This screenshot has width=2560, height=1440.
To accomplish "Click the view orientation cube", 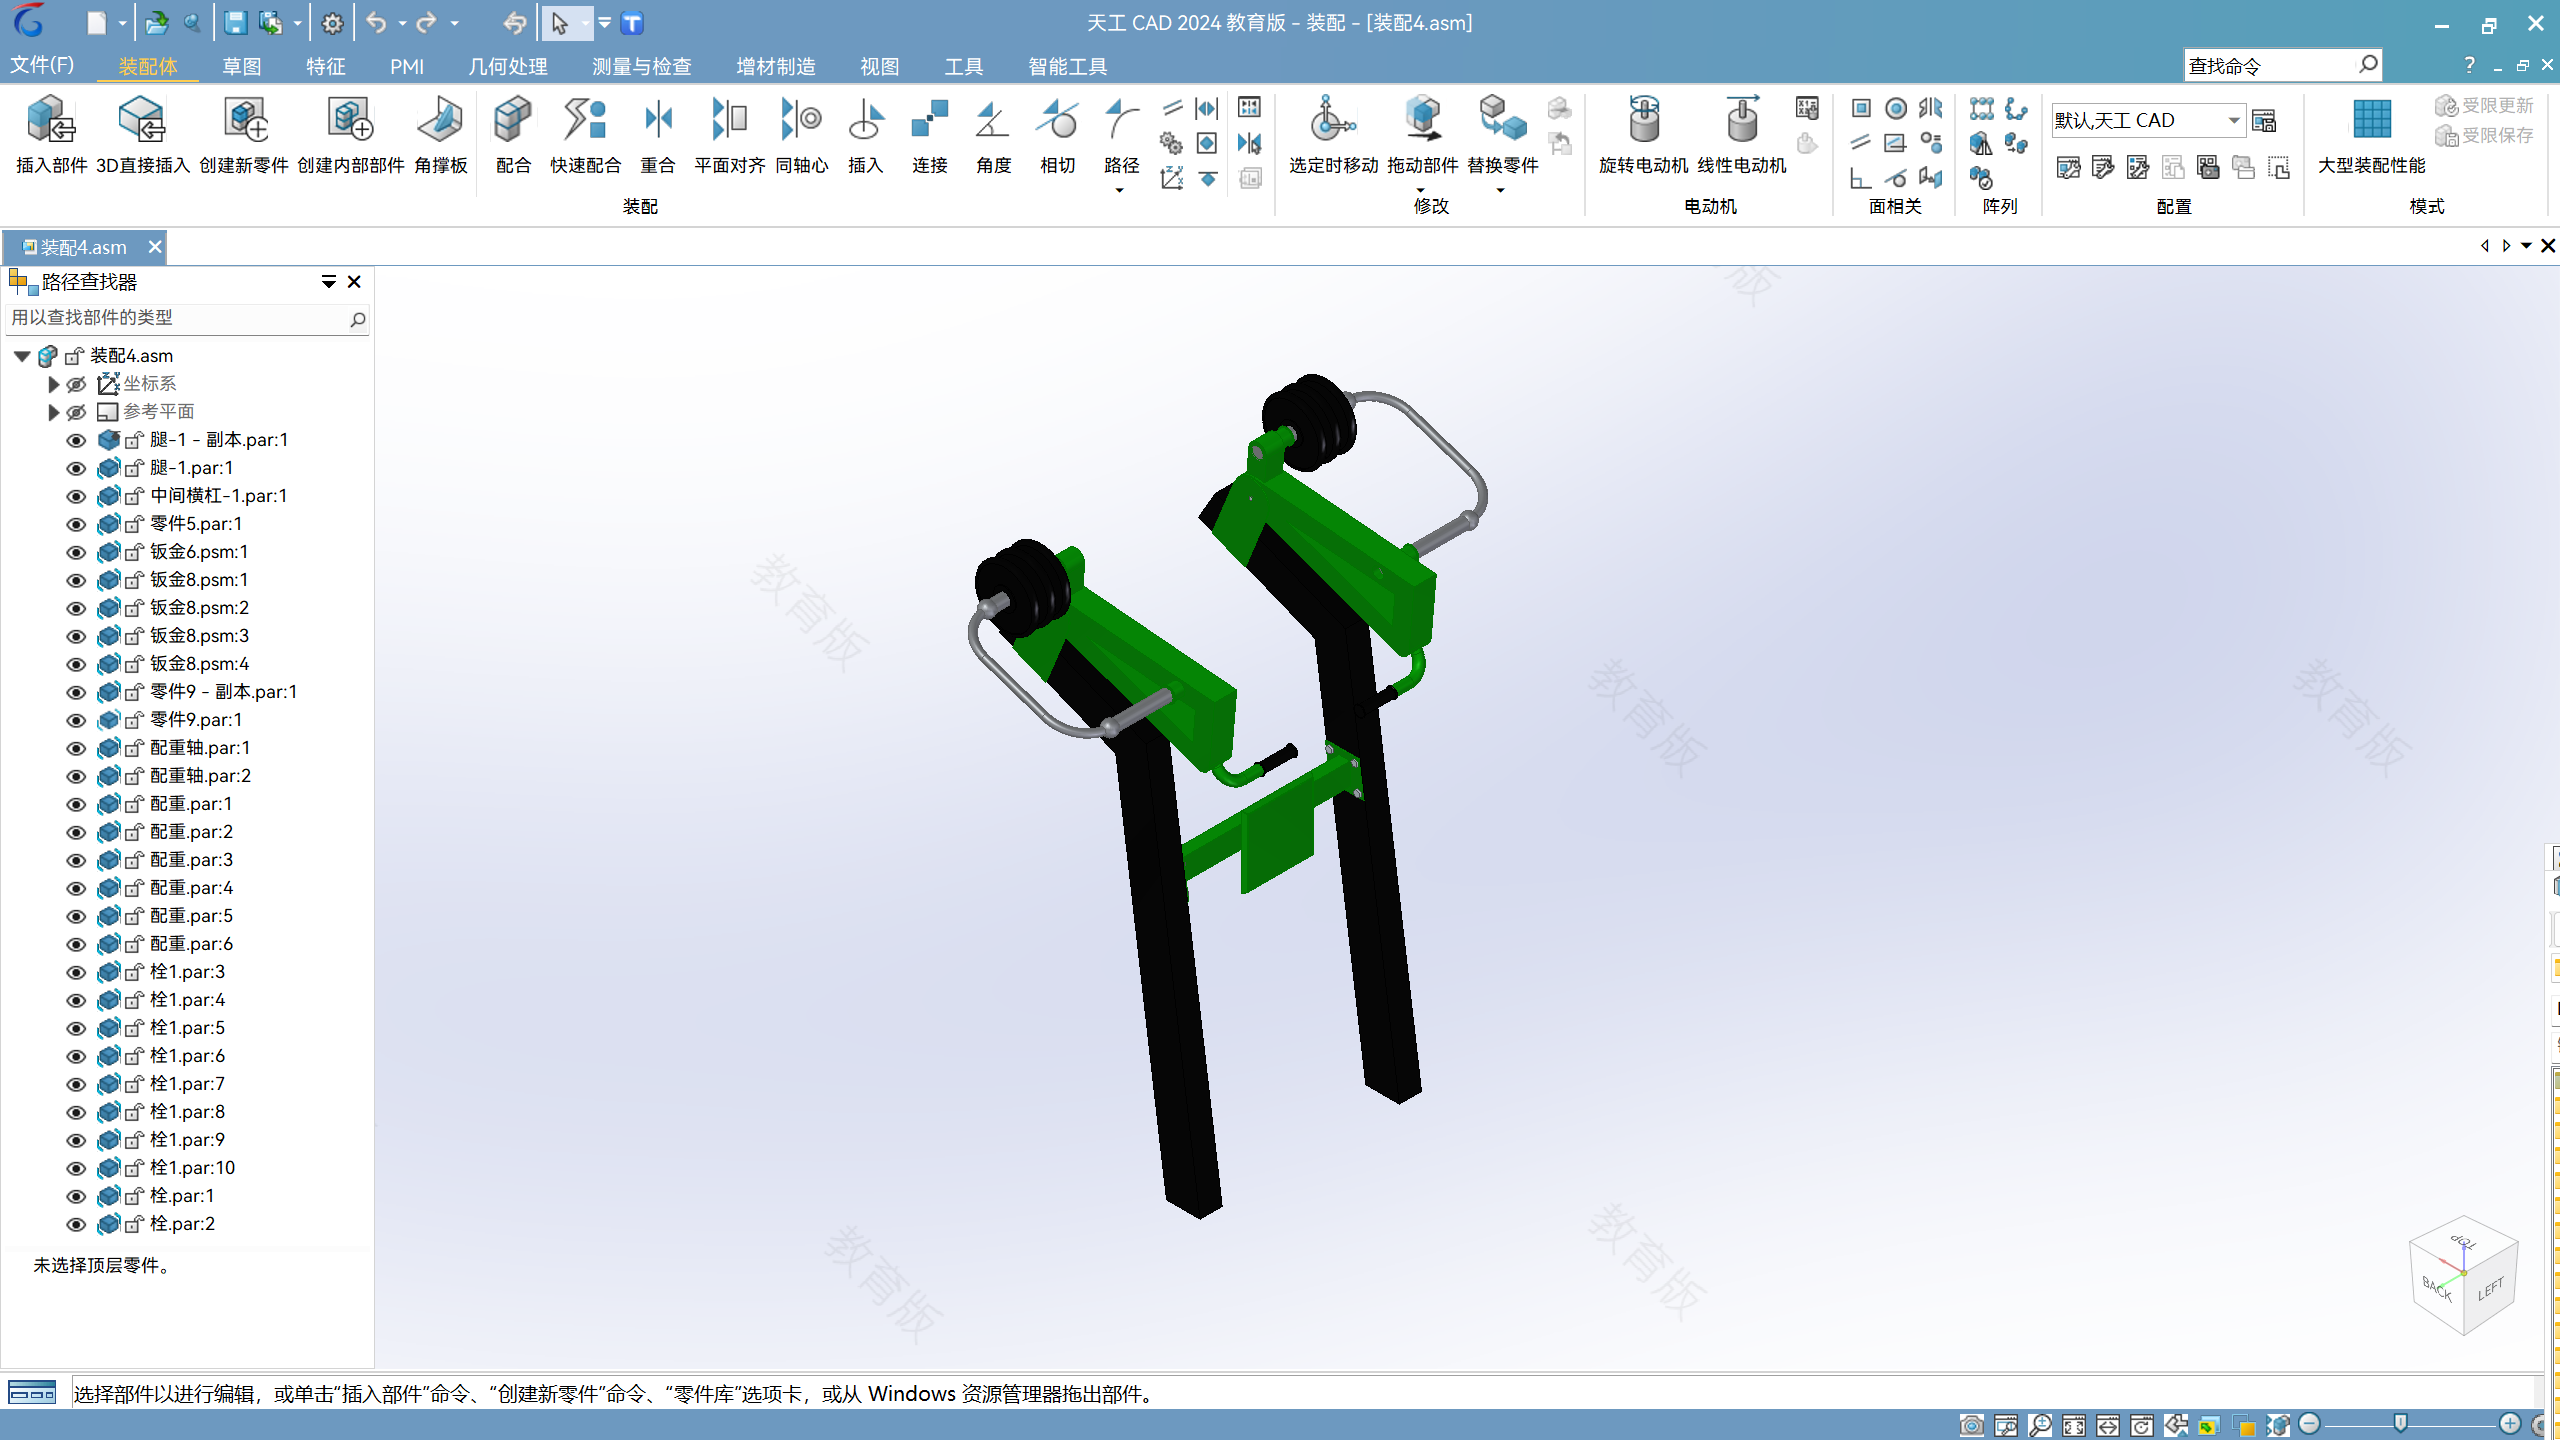I will tap(2463, 1275).
